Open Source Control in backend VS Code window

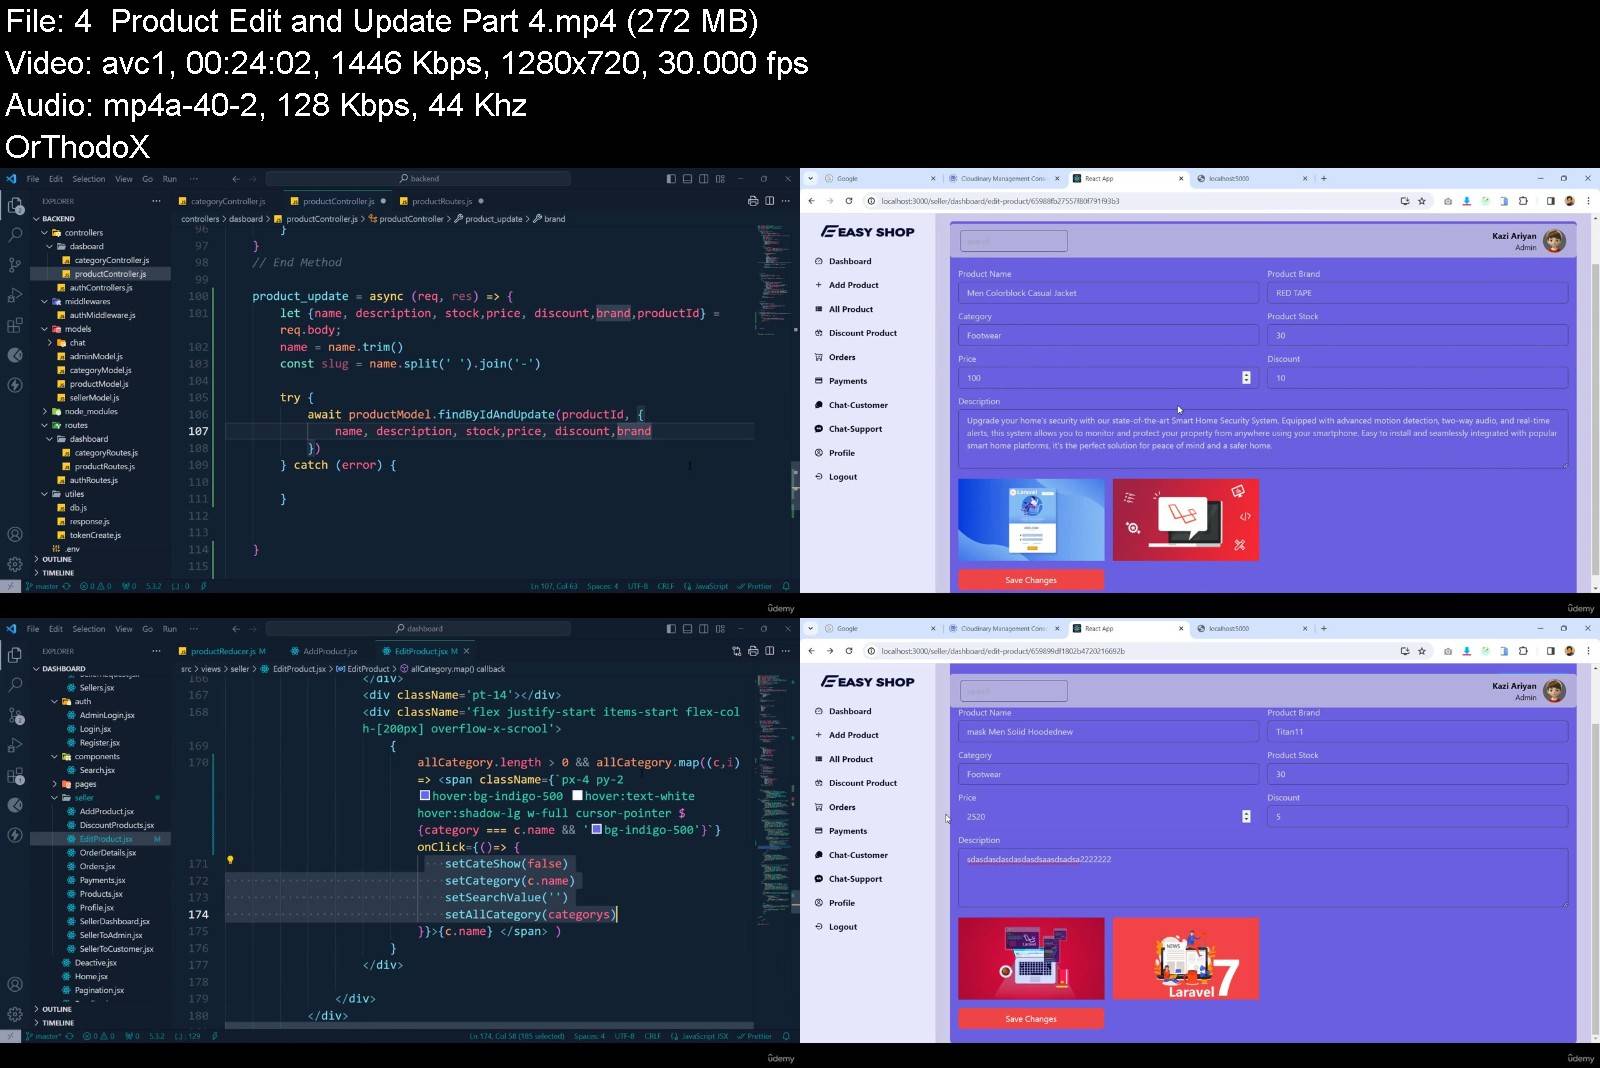(15, 265)
